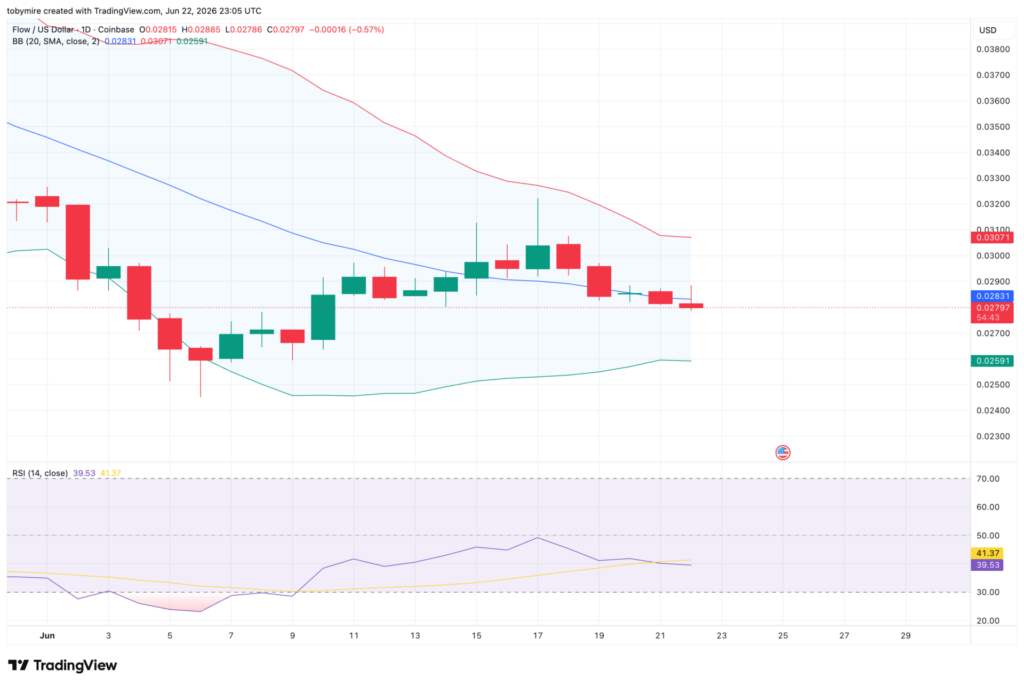Click the 0.03500 price axis tick
The height and width of the screenshot is (686, 1024).
[x=993, y=127]
